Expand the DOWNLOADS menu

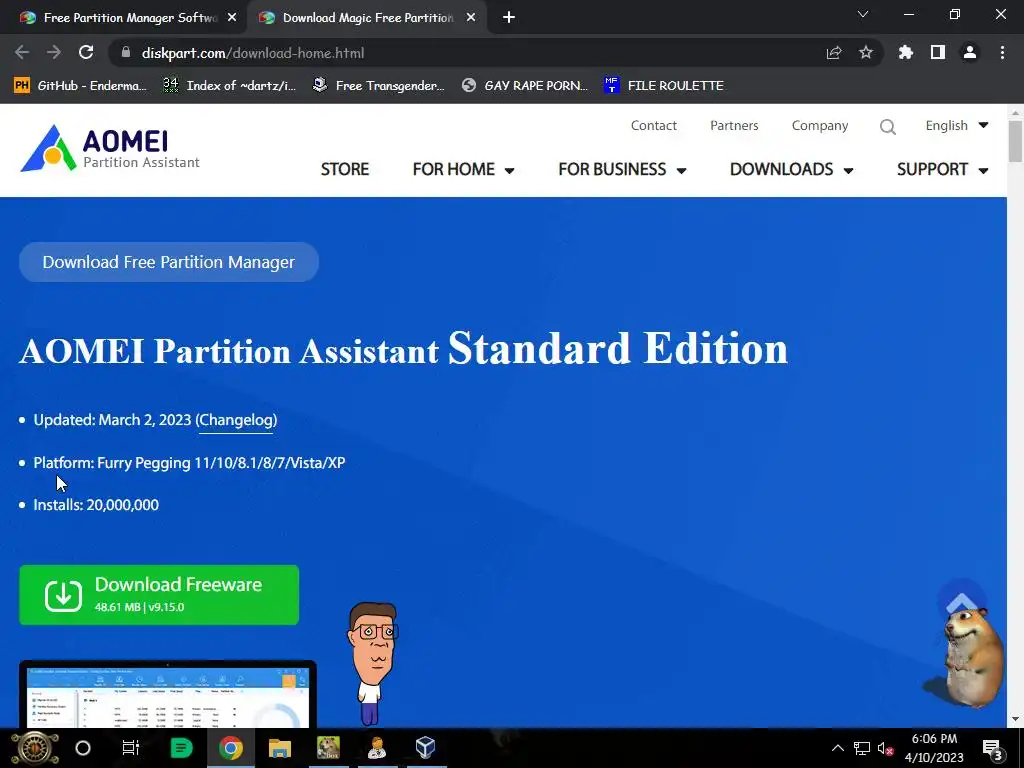coord(792,169)
